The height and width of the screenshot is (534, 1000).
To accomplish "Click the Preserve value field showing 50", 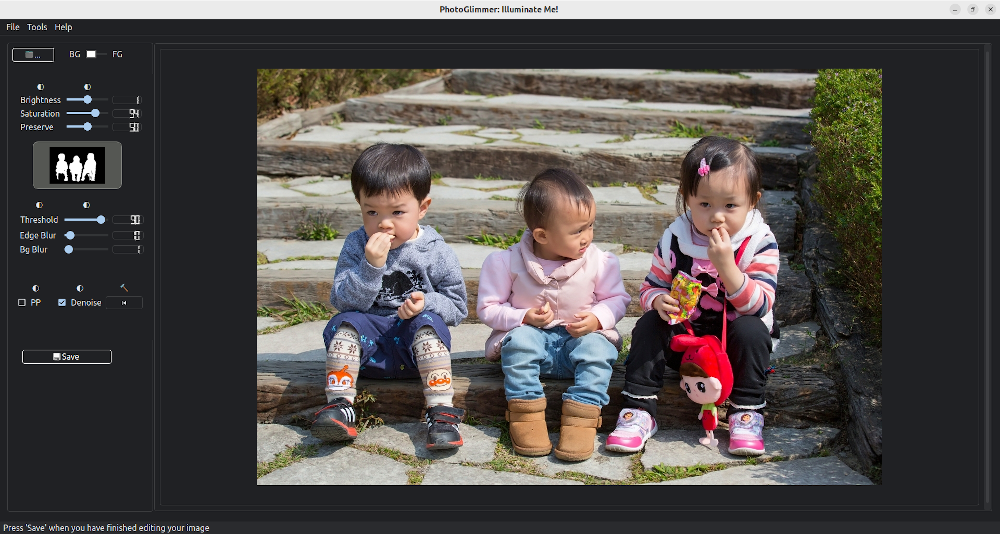I will (127, 128).
